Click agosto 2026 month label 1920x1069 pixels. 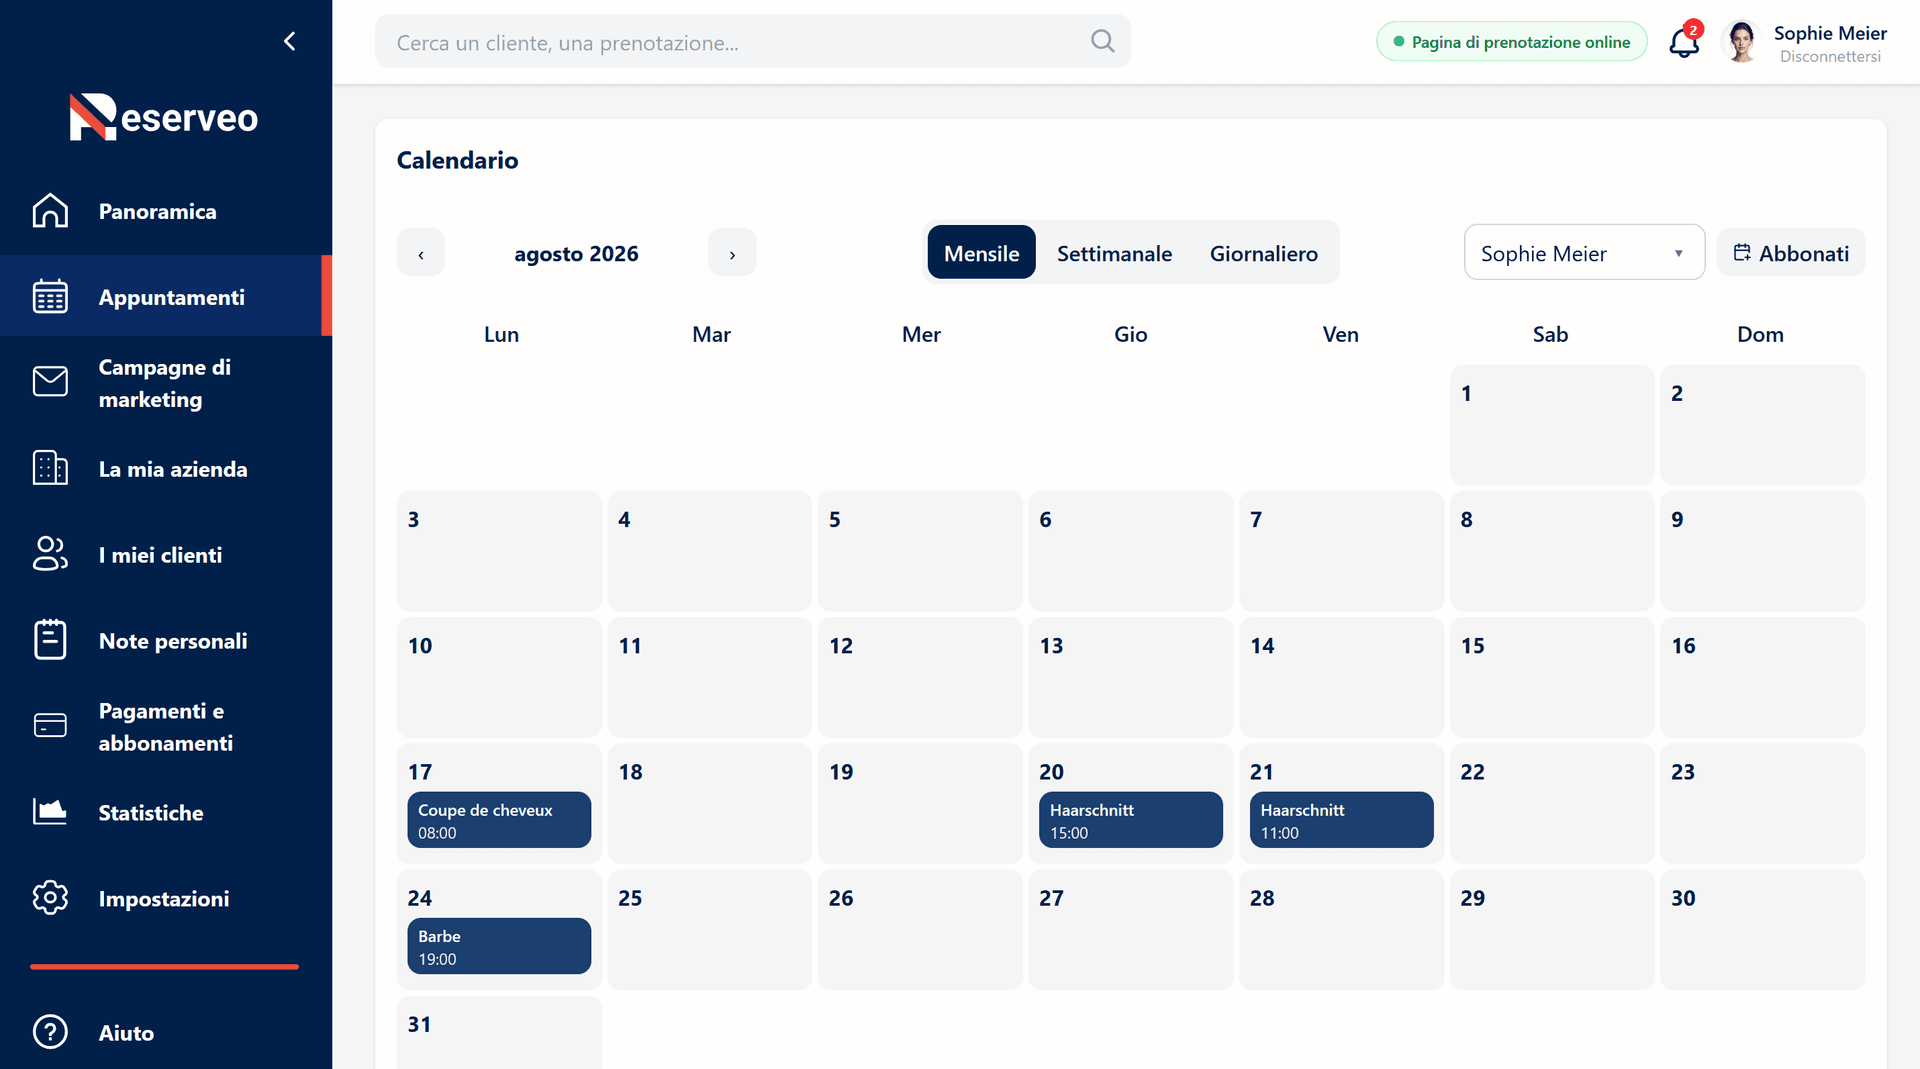coord(576,254)
